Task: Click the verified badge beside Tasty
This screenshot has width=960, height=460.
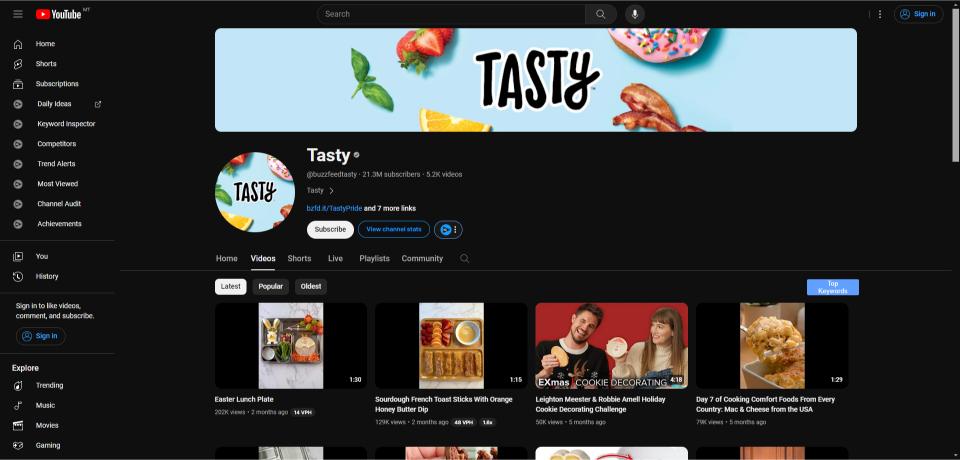Action: point(356,156)
